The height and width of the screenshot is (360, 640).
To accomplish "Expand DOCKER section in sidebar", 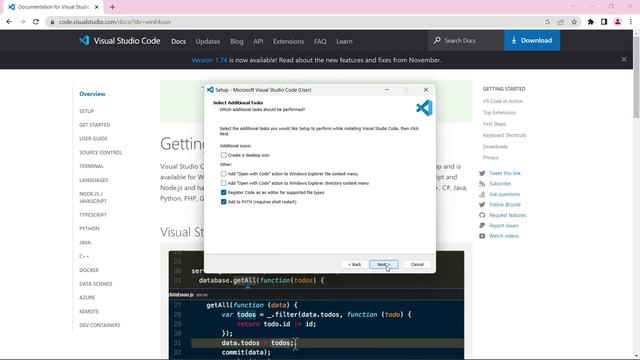I will [89, 270].
